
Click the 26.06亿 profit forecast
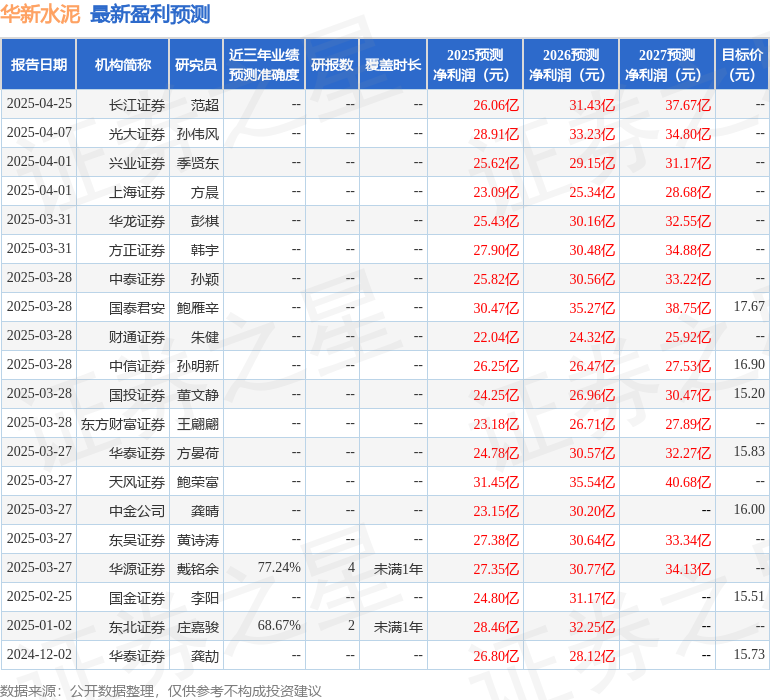pyautogui.click(x=496, y=105)
